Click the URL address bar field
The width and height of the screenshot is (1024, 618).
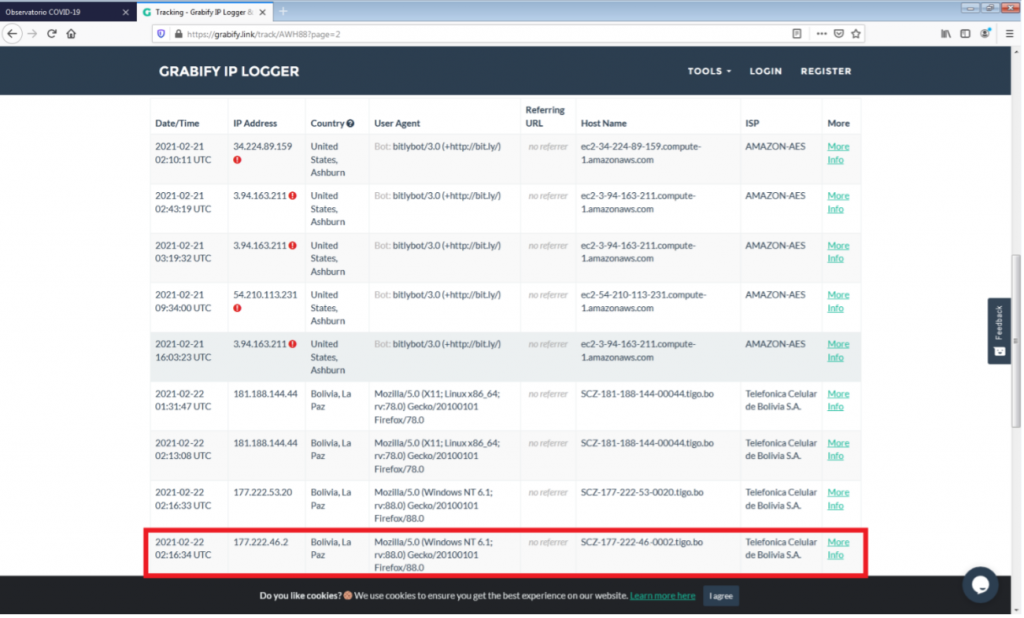pyautogui.click(x=480, y=33)
